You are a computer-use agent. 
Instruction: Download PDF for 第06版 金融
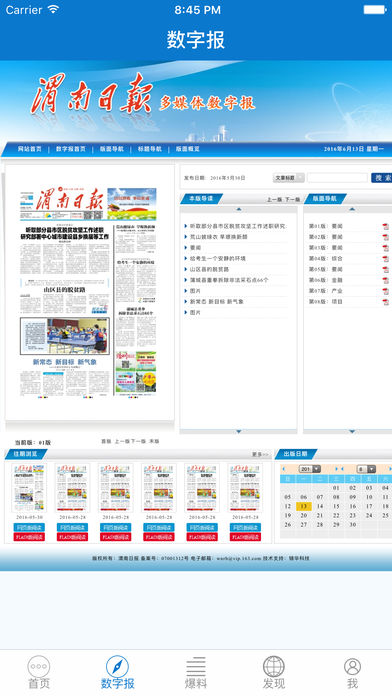pos(385,280)
